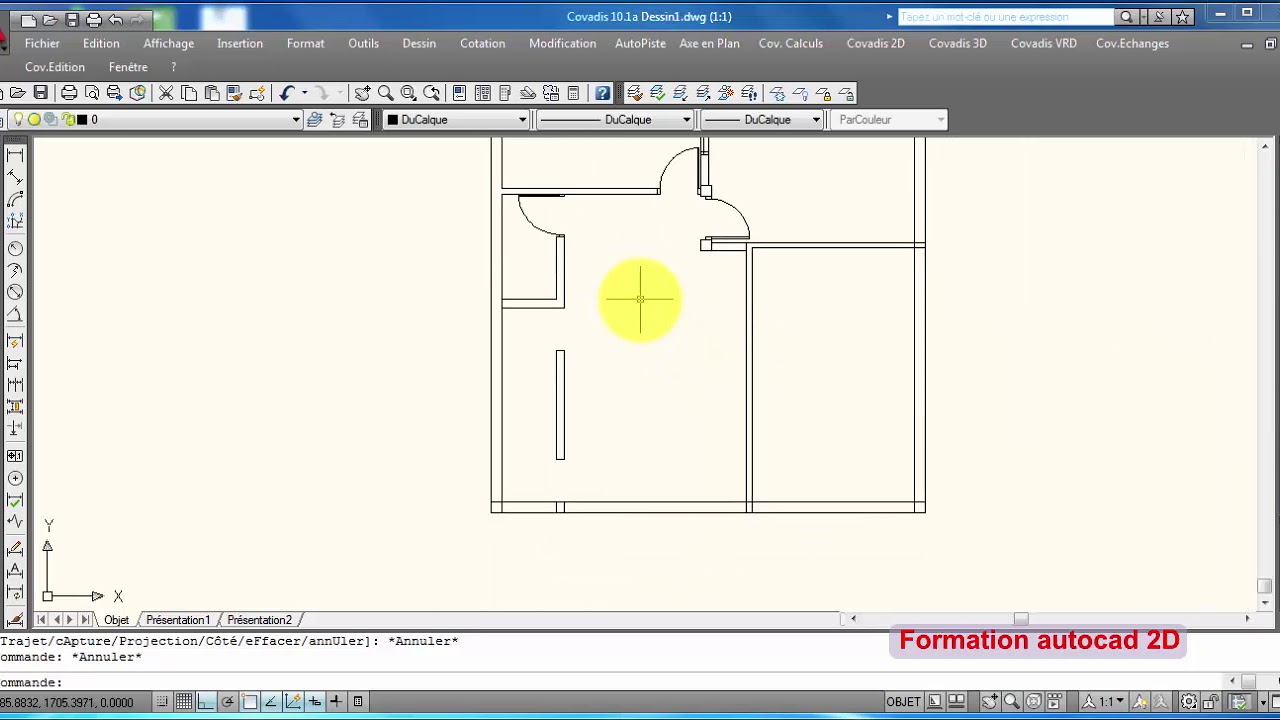
Task: Click the Layer lock padlock icon
Action: [x=824, y=93]
